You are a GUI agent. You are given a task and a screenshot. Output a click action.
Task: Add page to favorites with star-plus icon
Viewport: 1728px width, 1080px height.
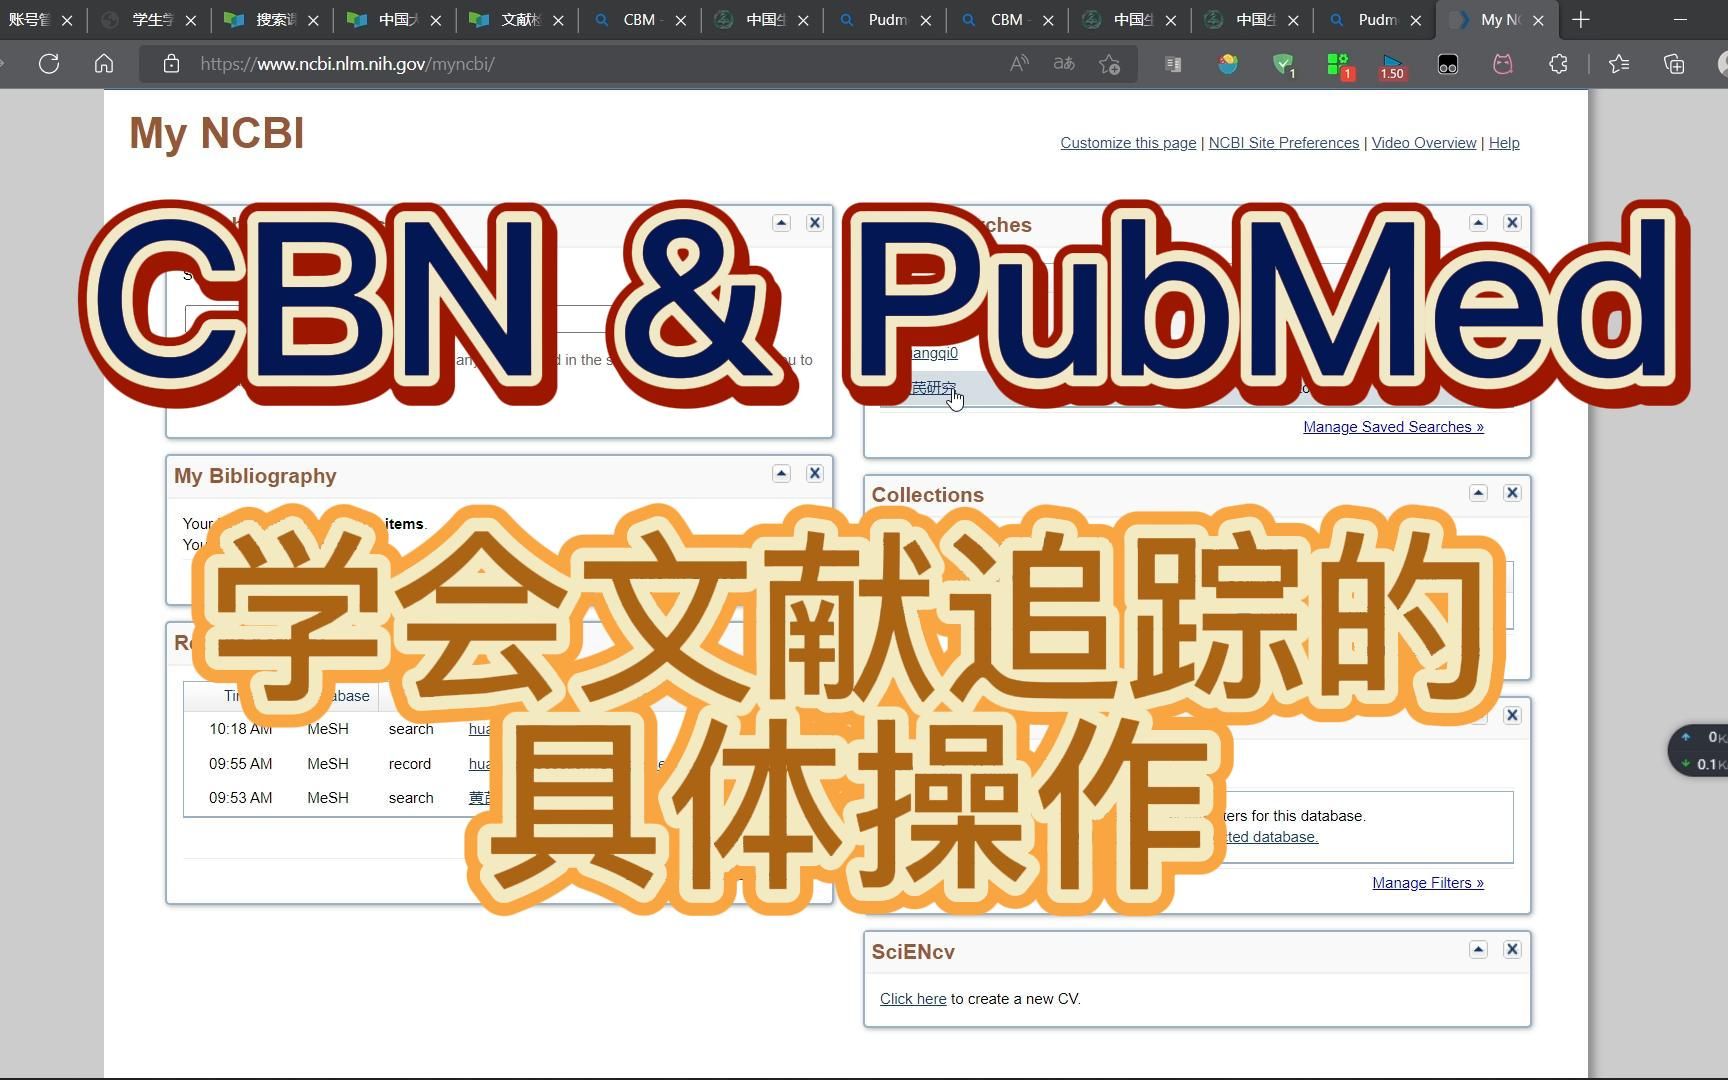click(1108, 63)
